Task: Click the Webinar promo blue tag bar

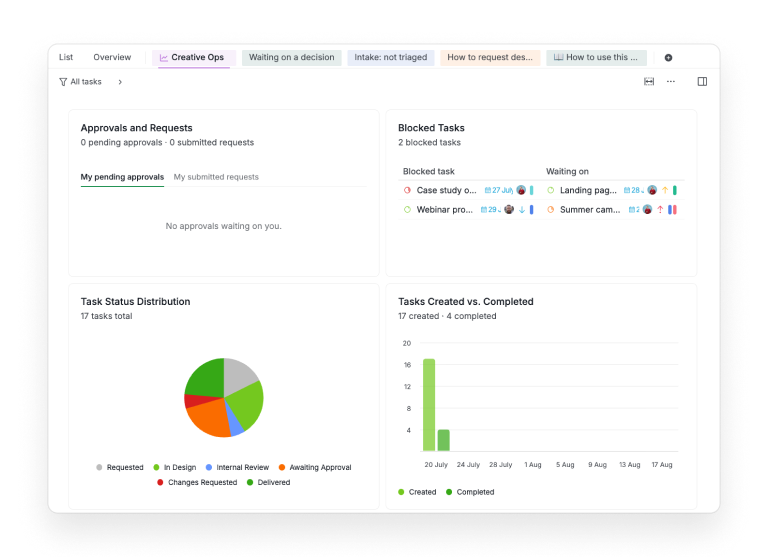Action: pos(531,210)
